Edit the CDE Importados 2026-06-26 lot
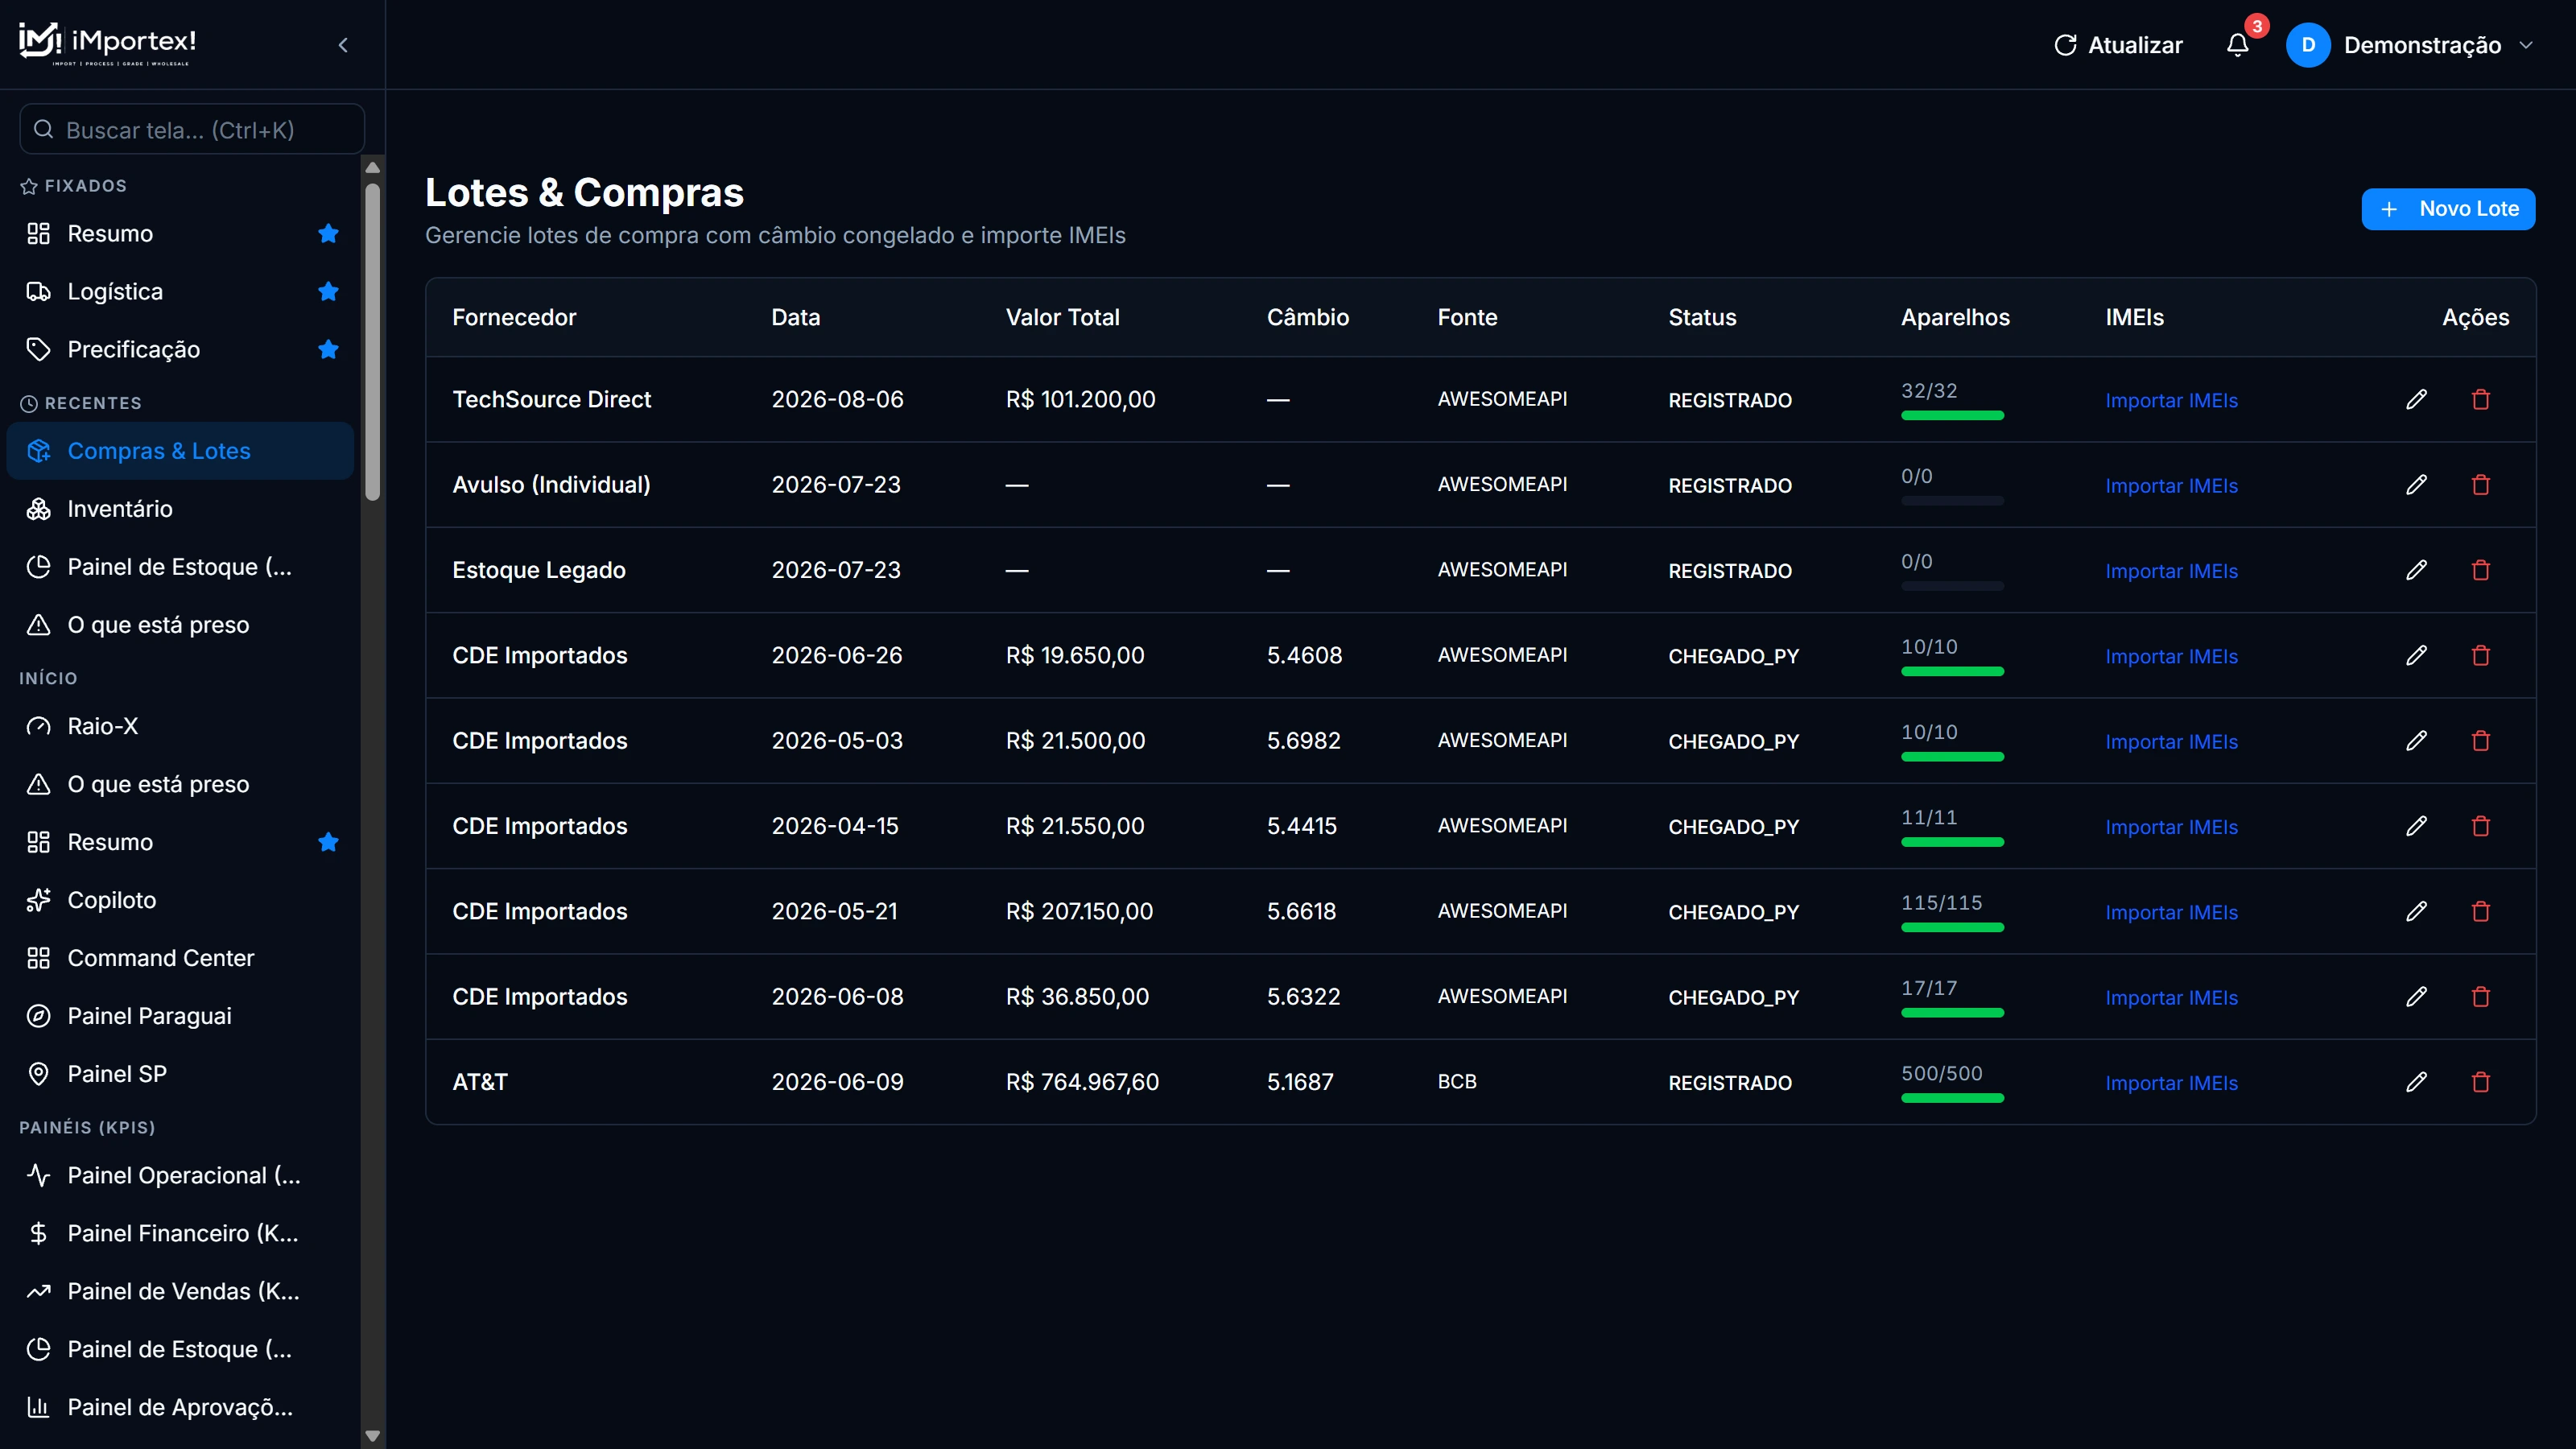Image resolution: width=2576 pixels, height=1449 pixels. pos(2416,655)
